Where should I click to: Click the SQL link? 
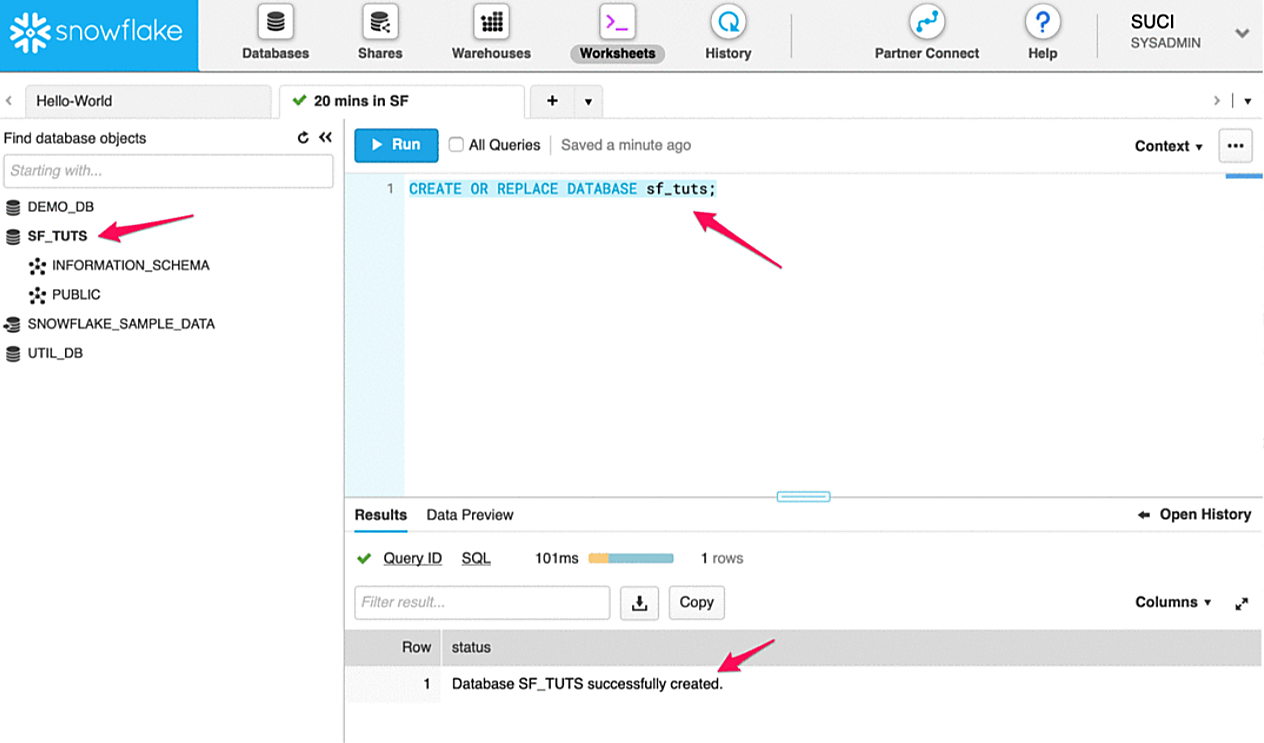point(476,558)
